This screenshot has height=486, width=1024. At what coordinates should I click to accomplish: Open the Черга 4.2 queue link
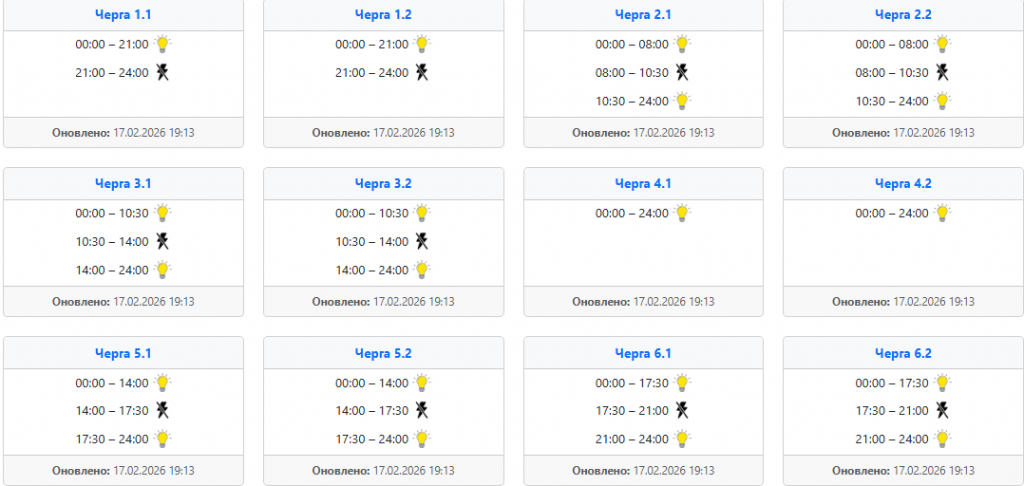coord(903,184)
